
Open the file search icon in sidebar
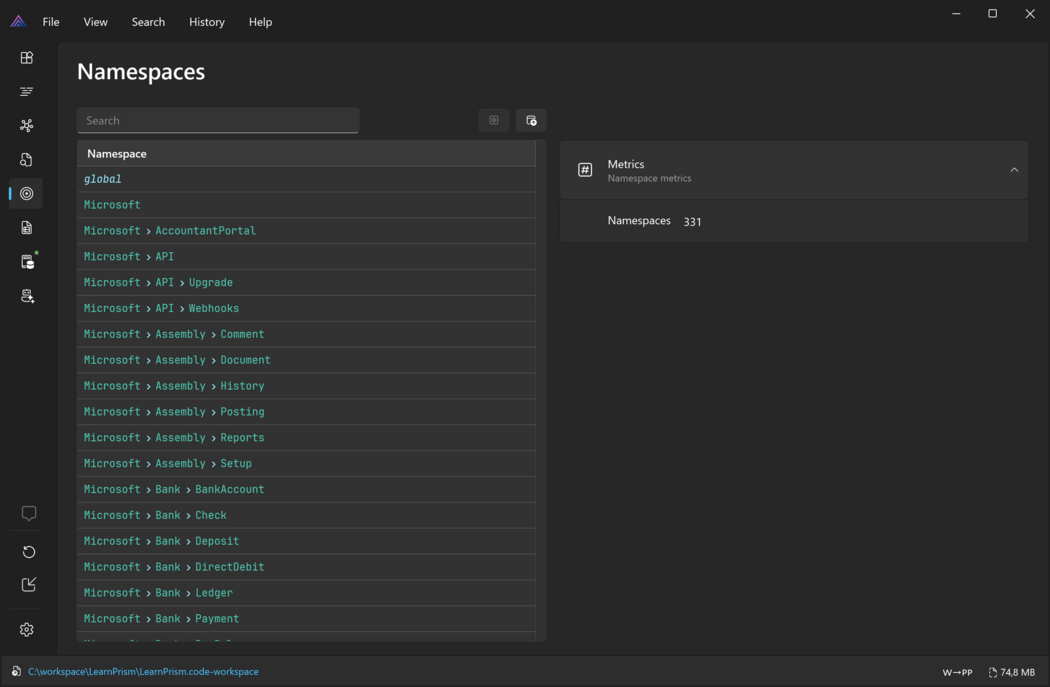pos(27,159)
